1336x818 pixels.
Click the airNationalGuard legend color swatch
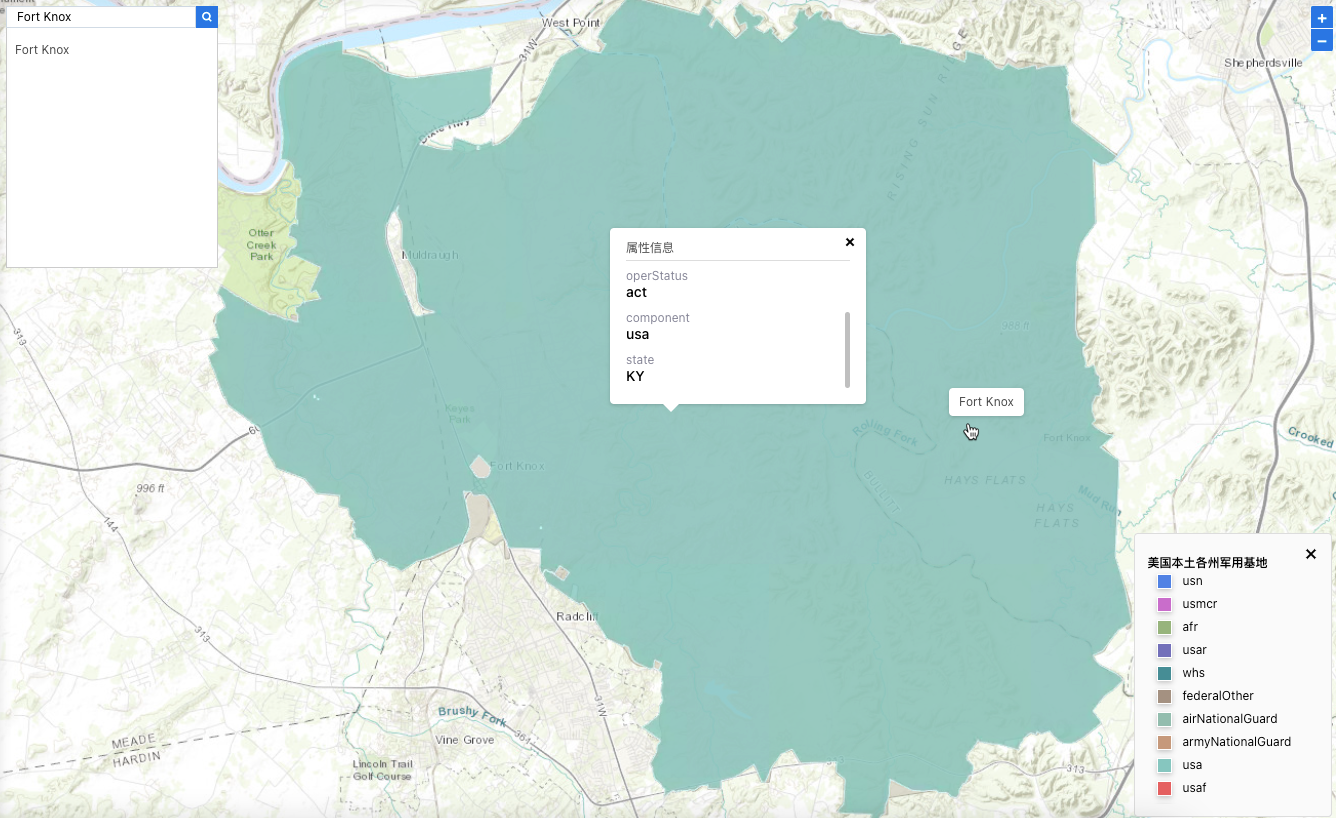(x=1164, y=719)
